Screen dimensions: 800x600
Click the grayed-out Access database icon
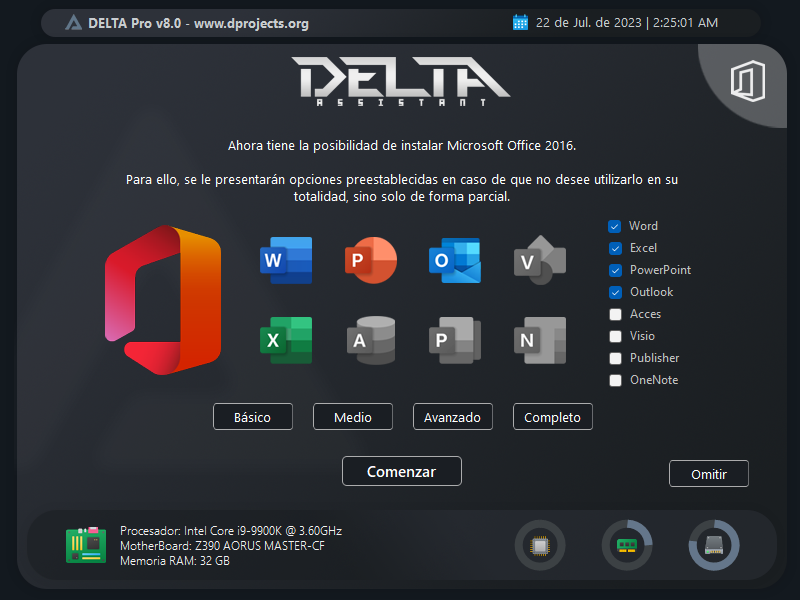(x=370, y=340)
